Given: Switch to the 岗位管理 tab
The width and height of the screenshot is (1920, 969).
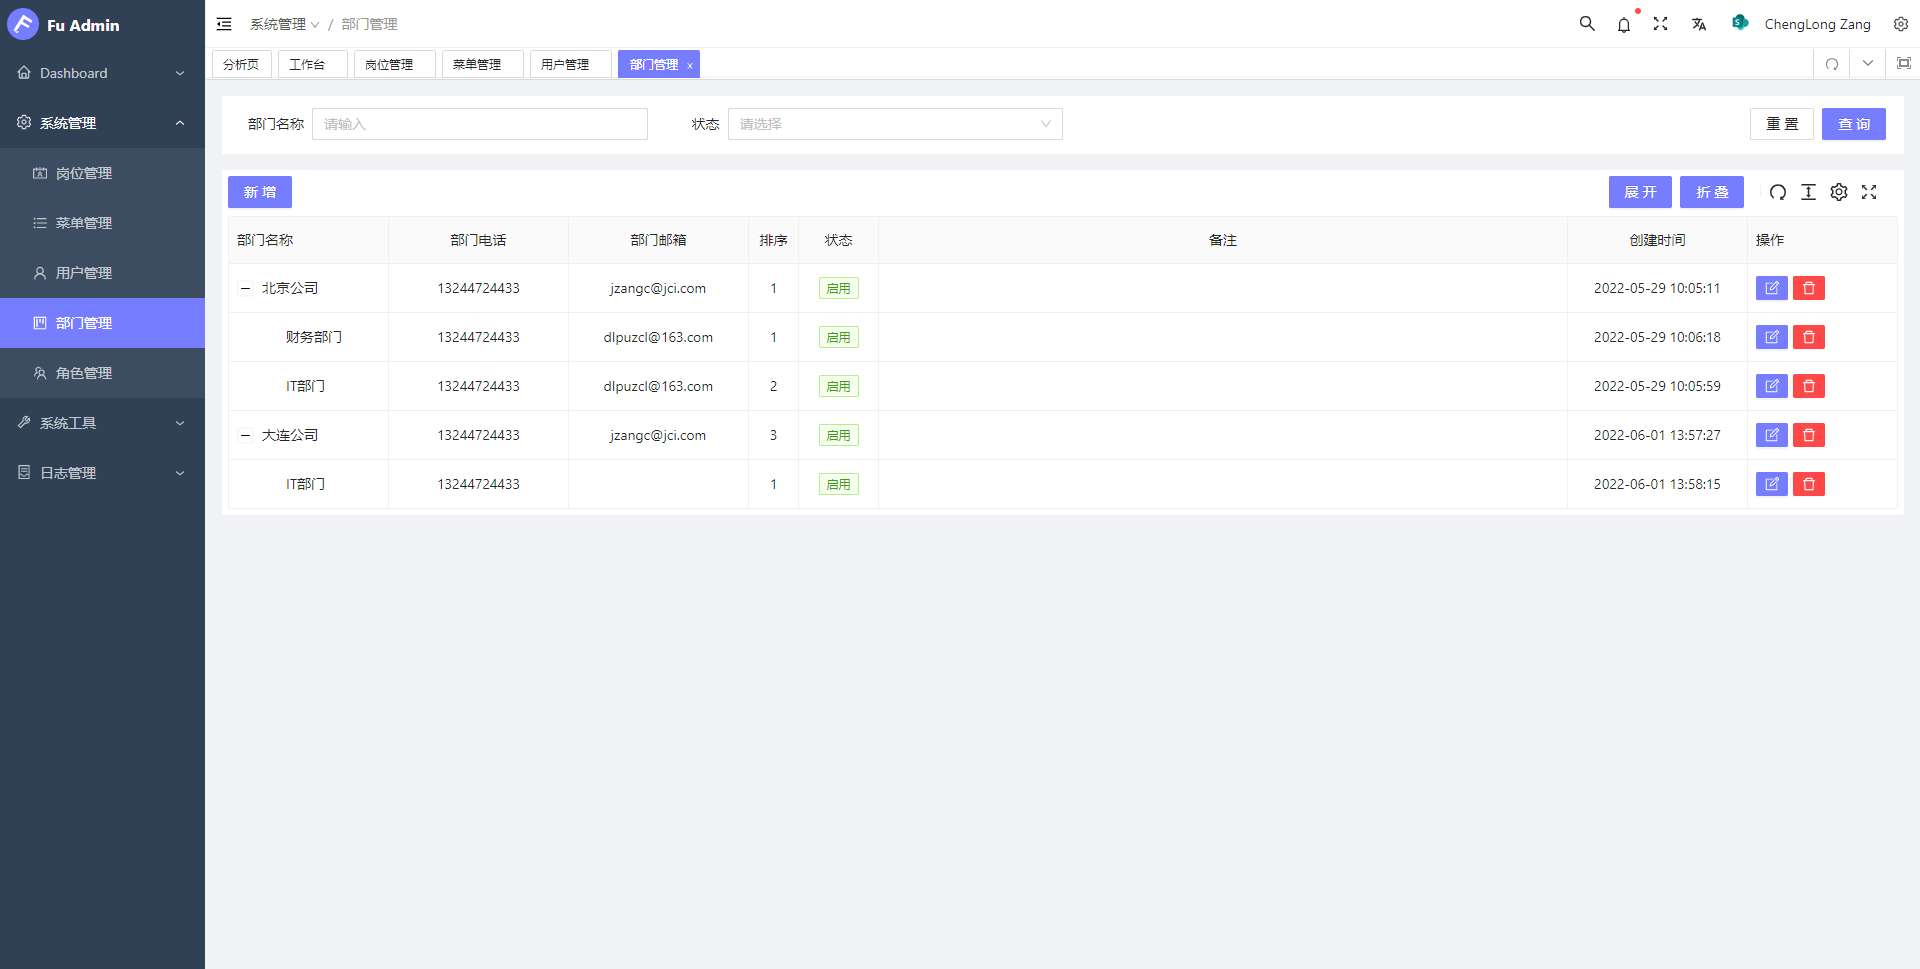Looking at the screenshot, I should 394,64.
